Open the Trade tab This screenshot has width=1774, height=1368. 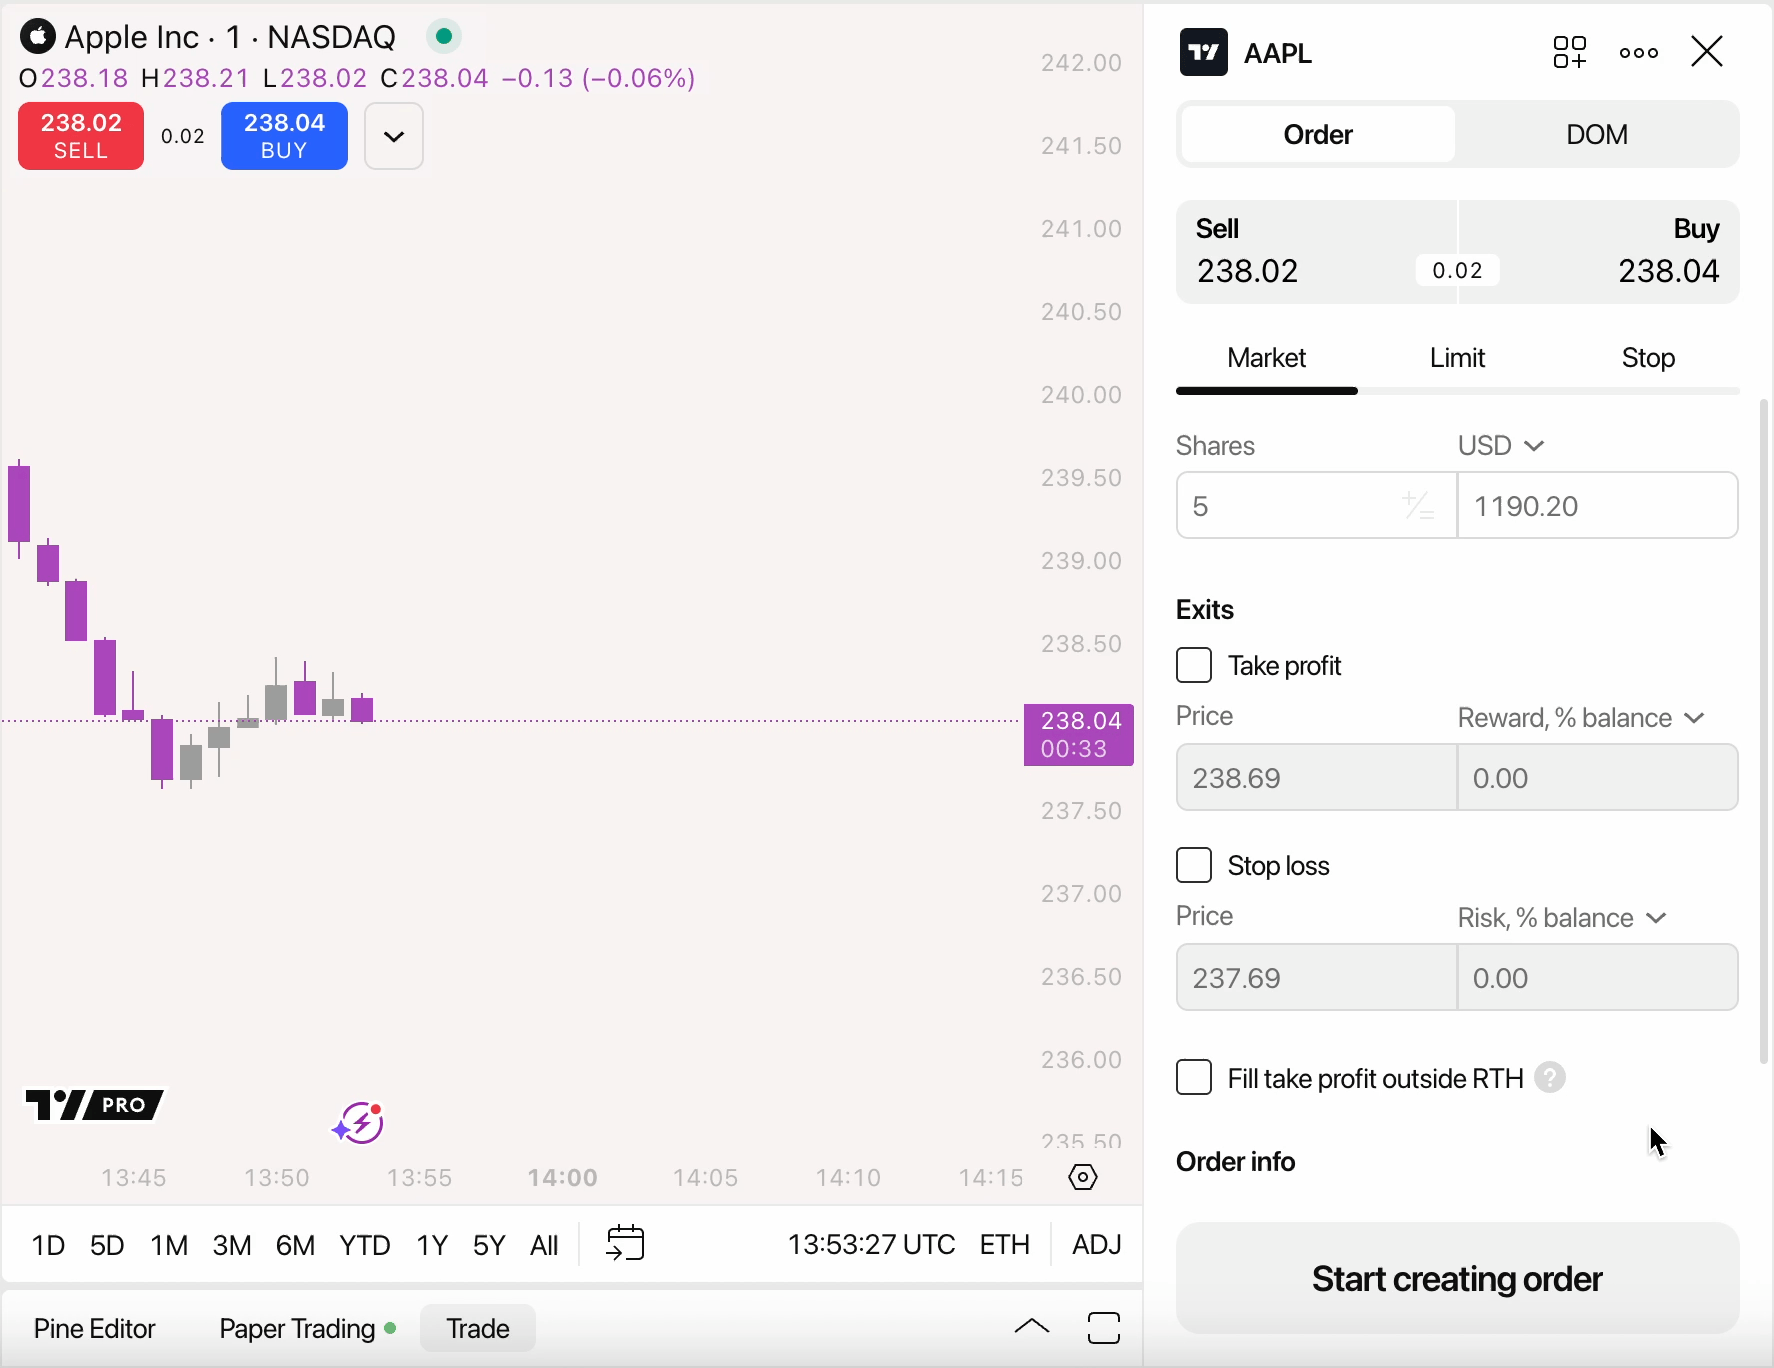478,1329
